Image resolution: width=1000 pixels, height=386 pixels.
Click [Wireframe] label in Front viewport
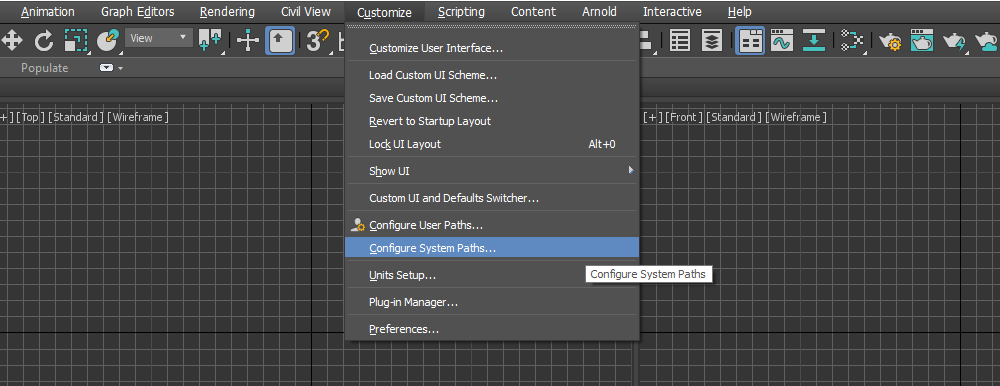point(796,117)
